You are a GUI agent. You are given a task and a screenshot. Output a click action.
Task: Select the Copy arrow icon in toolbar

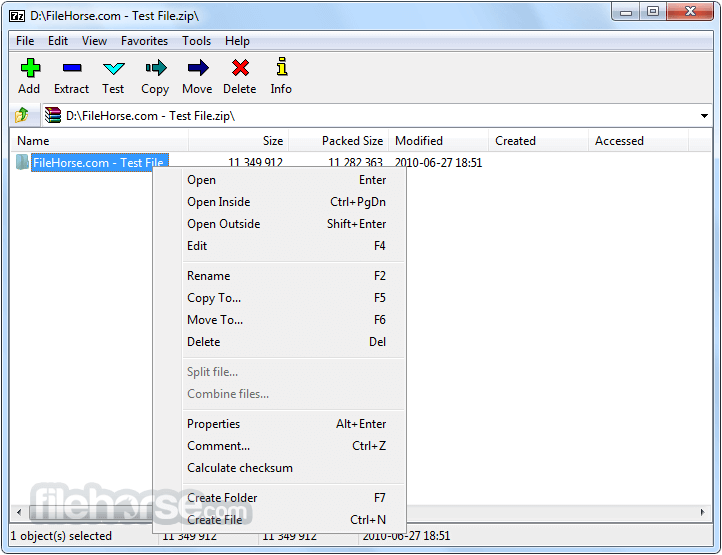(156, 68)
